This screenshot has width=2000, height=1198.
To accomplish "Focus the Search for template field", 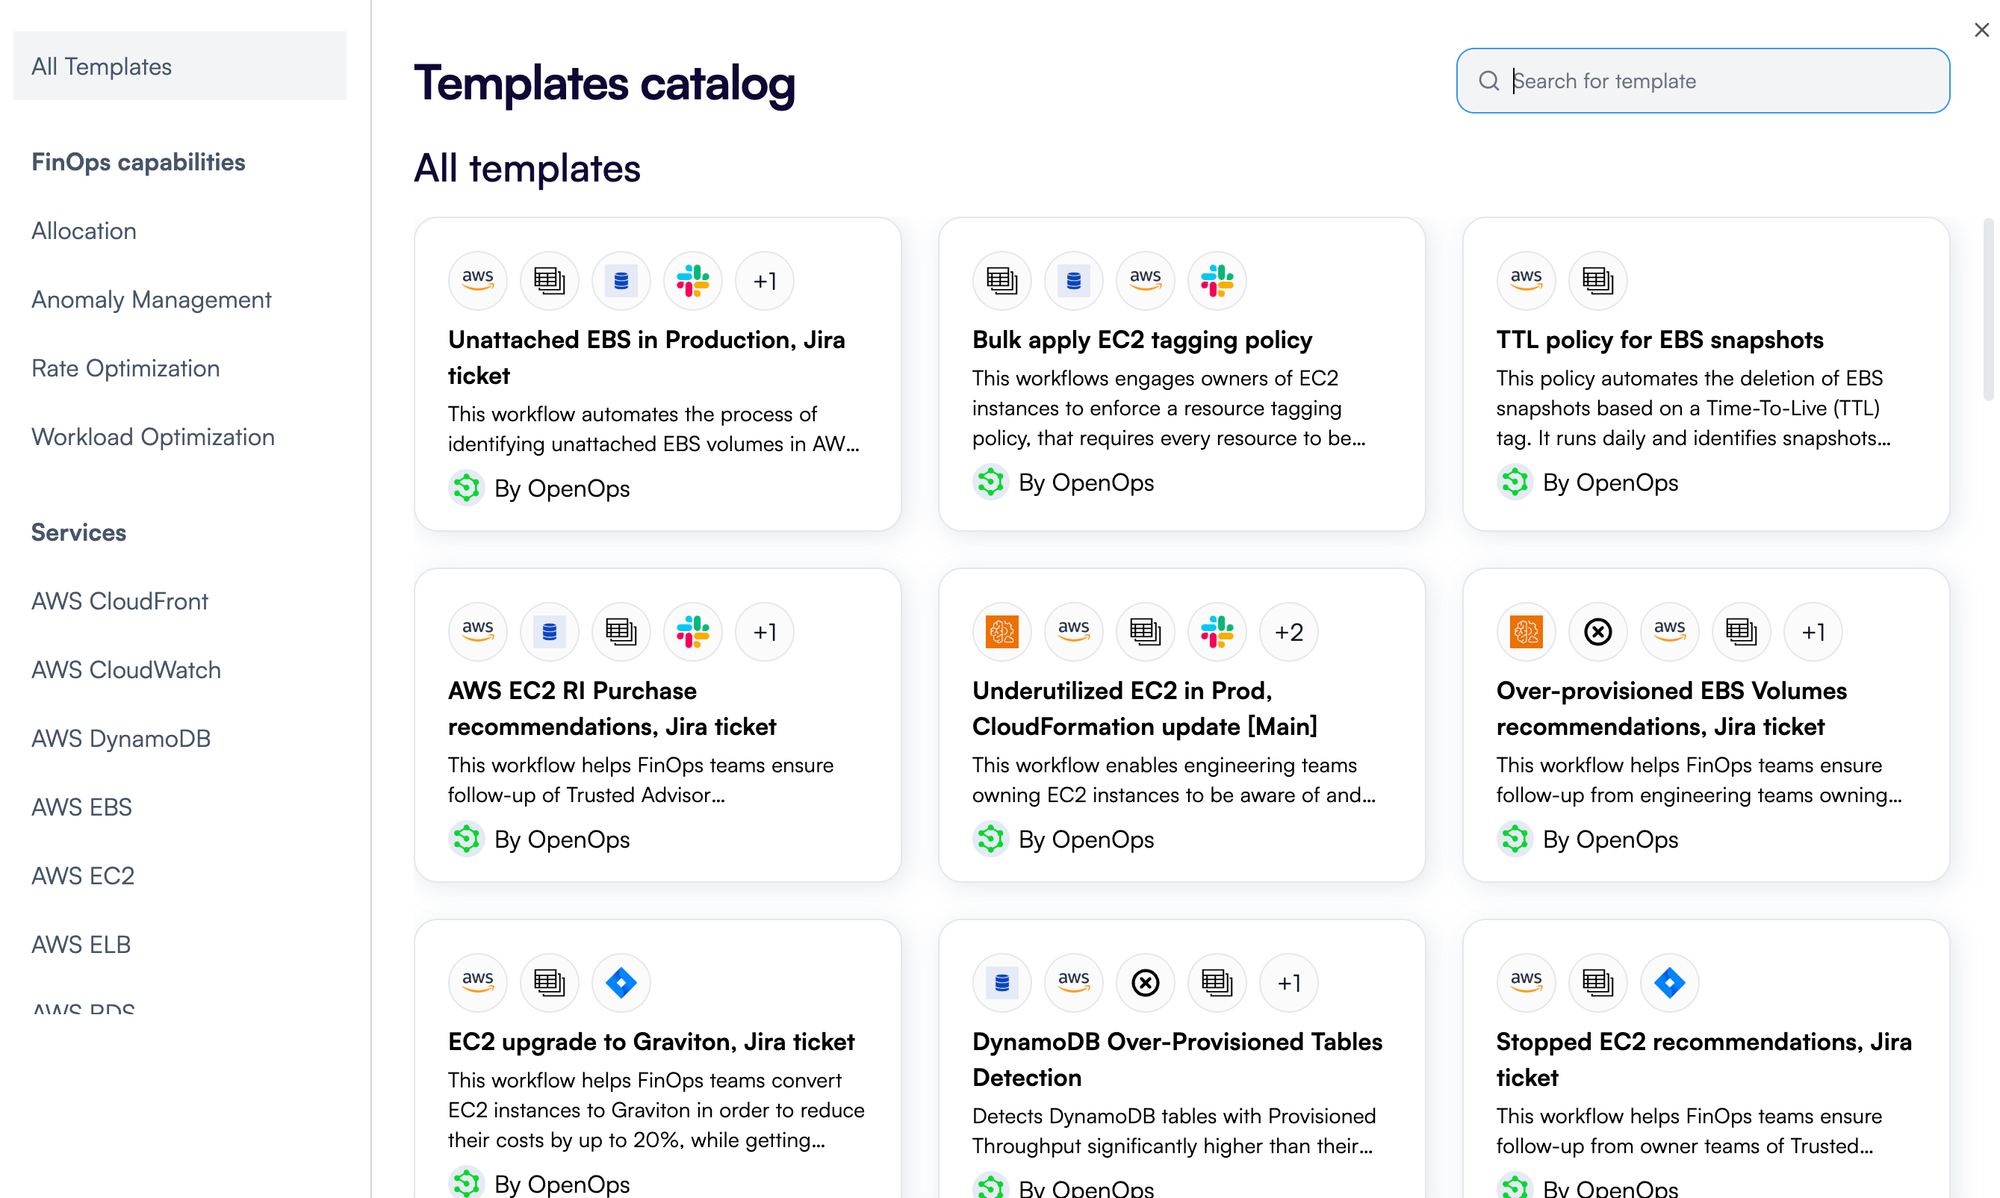I will tap(1703, 81).
